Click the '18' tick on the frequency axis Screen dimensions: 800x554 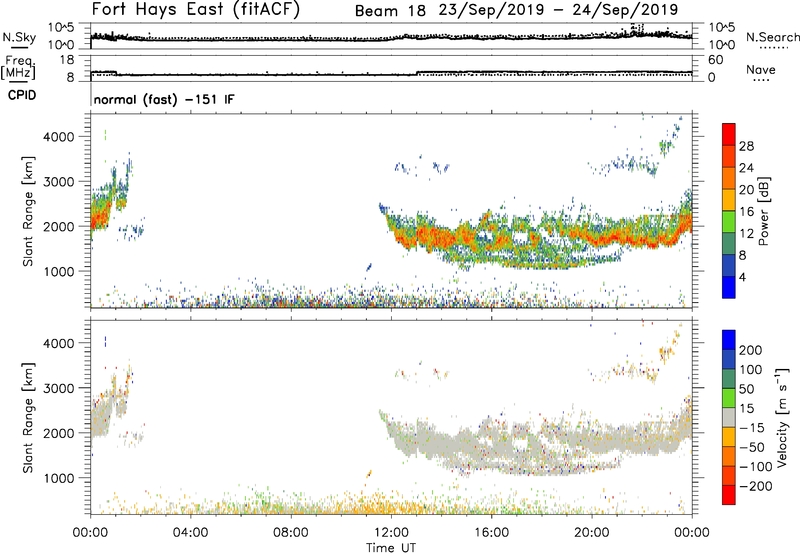click(x=68, y=60)
